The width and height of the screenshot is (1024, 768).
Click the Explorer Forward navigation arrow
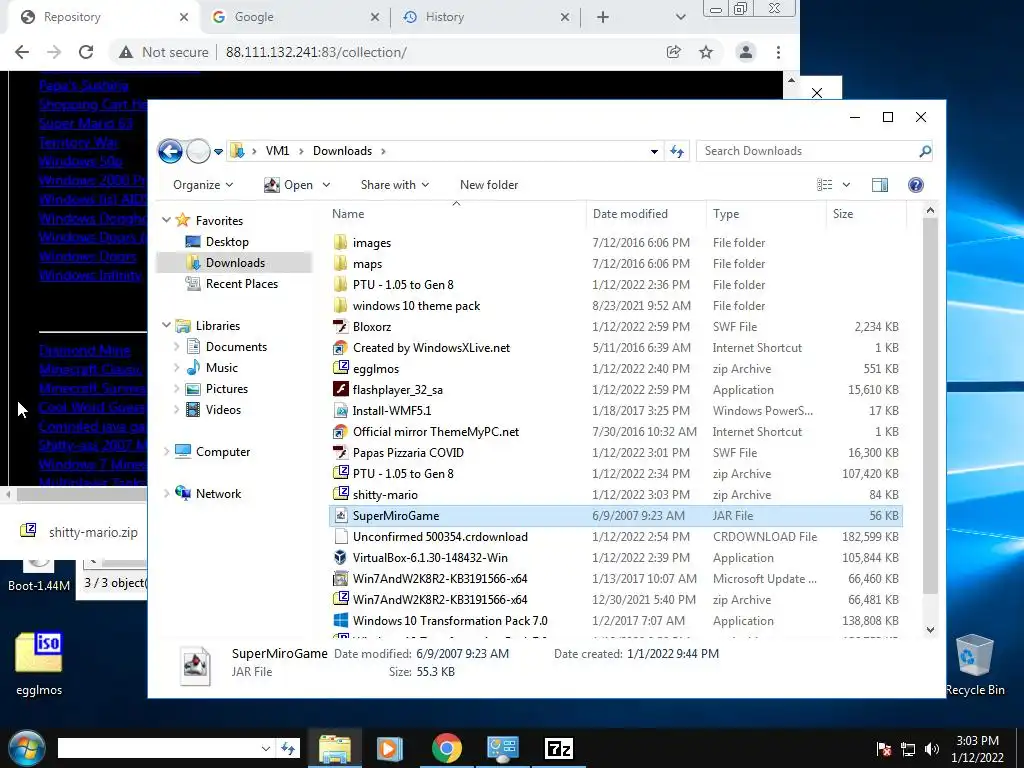click(x=198, y=152)
